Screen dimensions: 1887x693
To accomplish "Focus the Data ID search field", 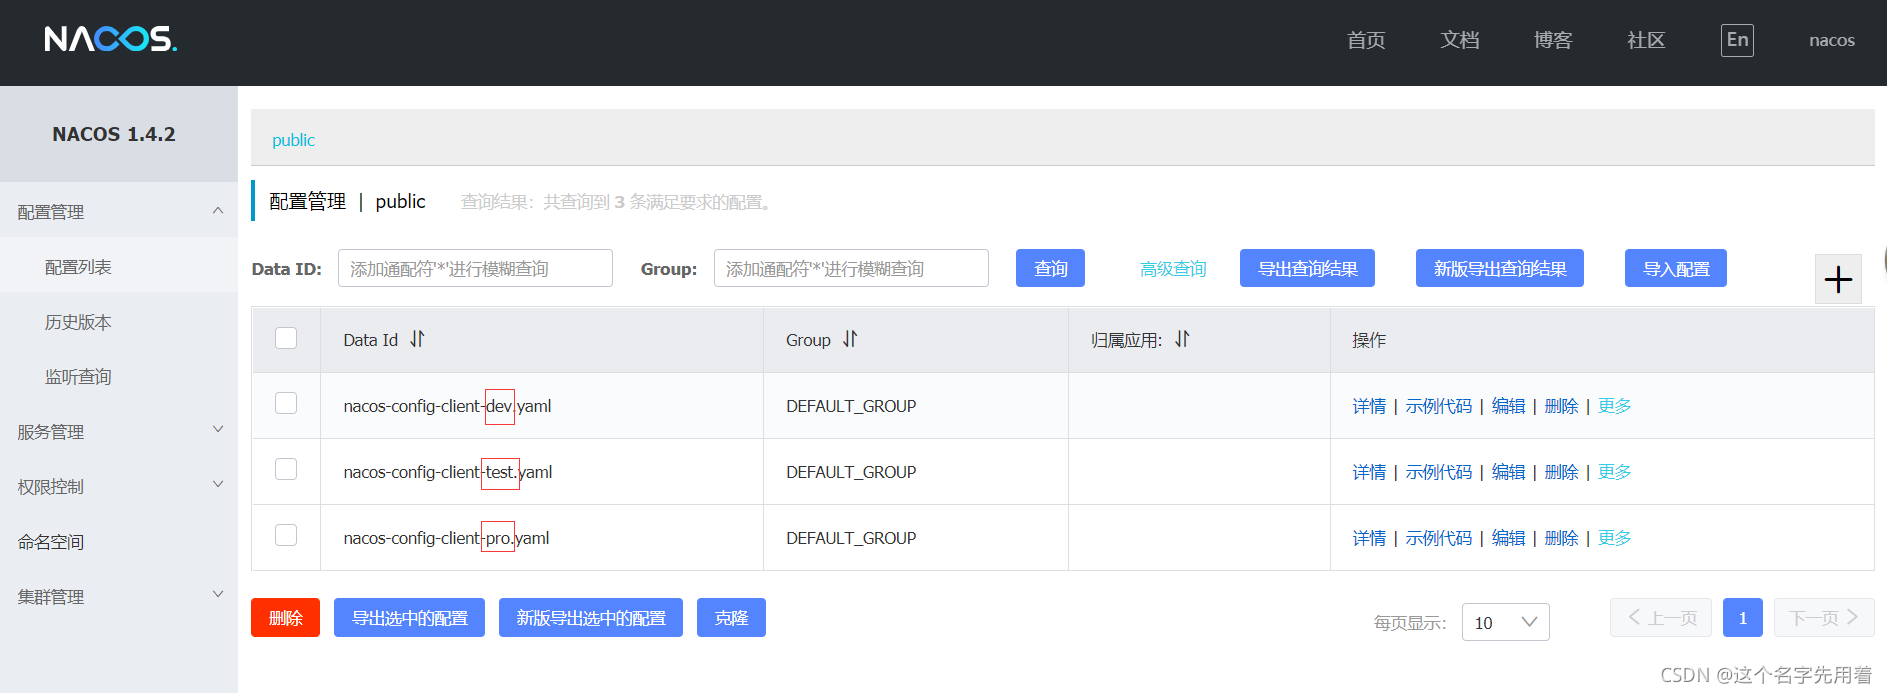I will (475, 268).
